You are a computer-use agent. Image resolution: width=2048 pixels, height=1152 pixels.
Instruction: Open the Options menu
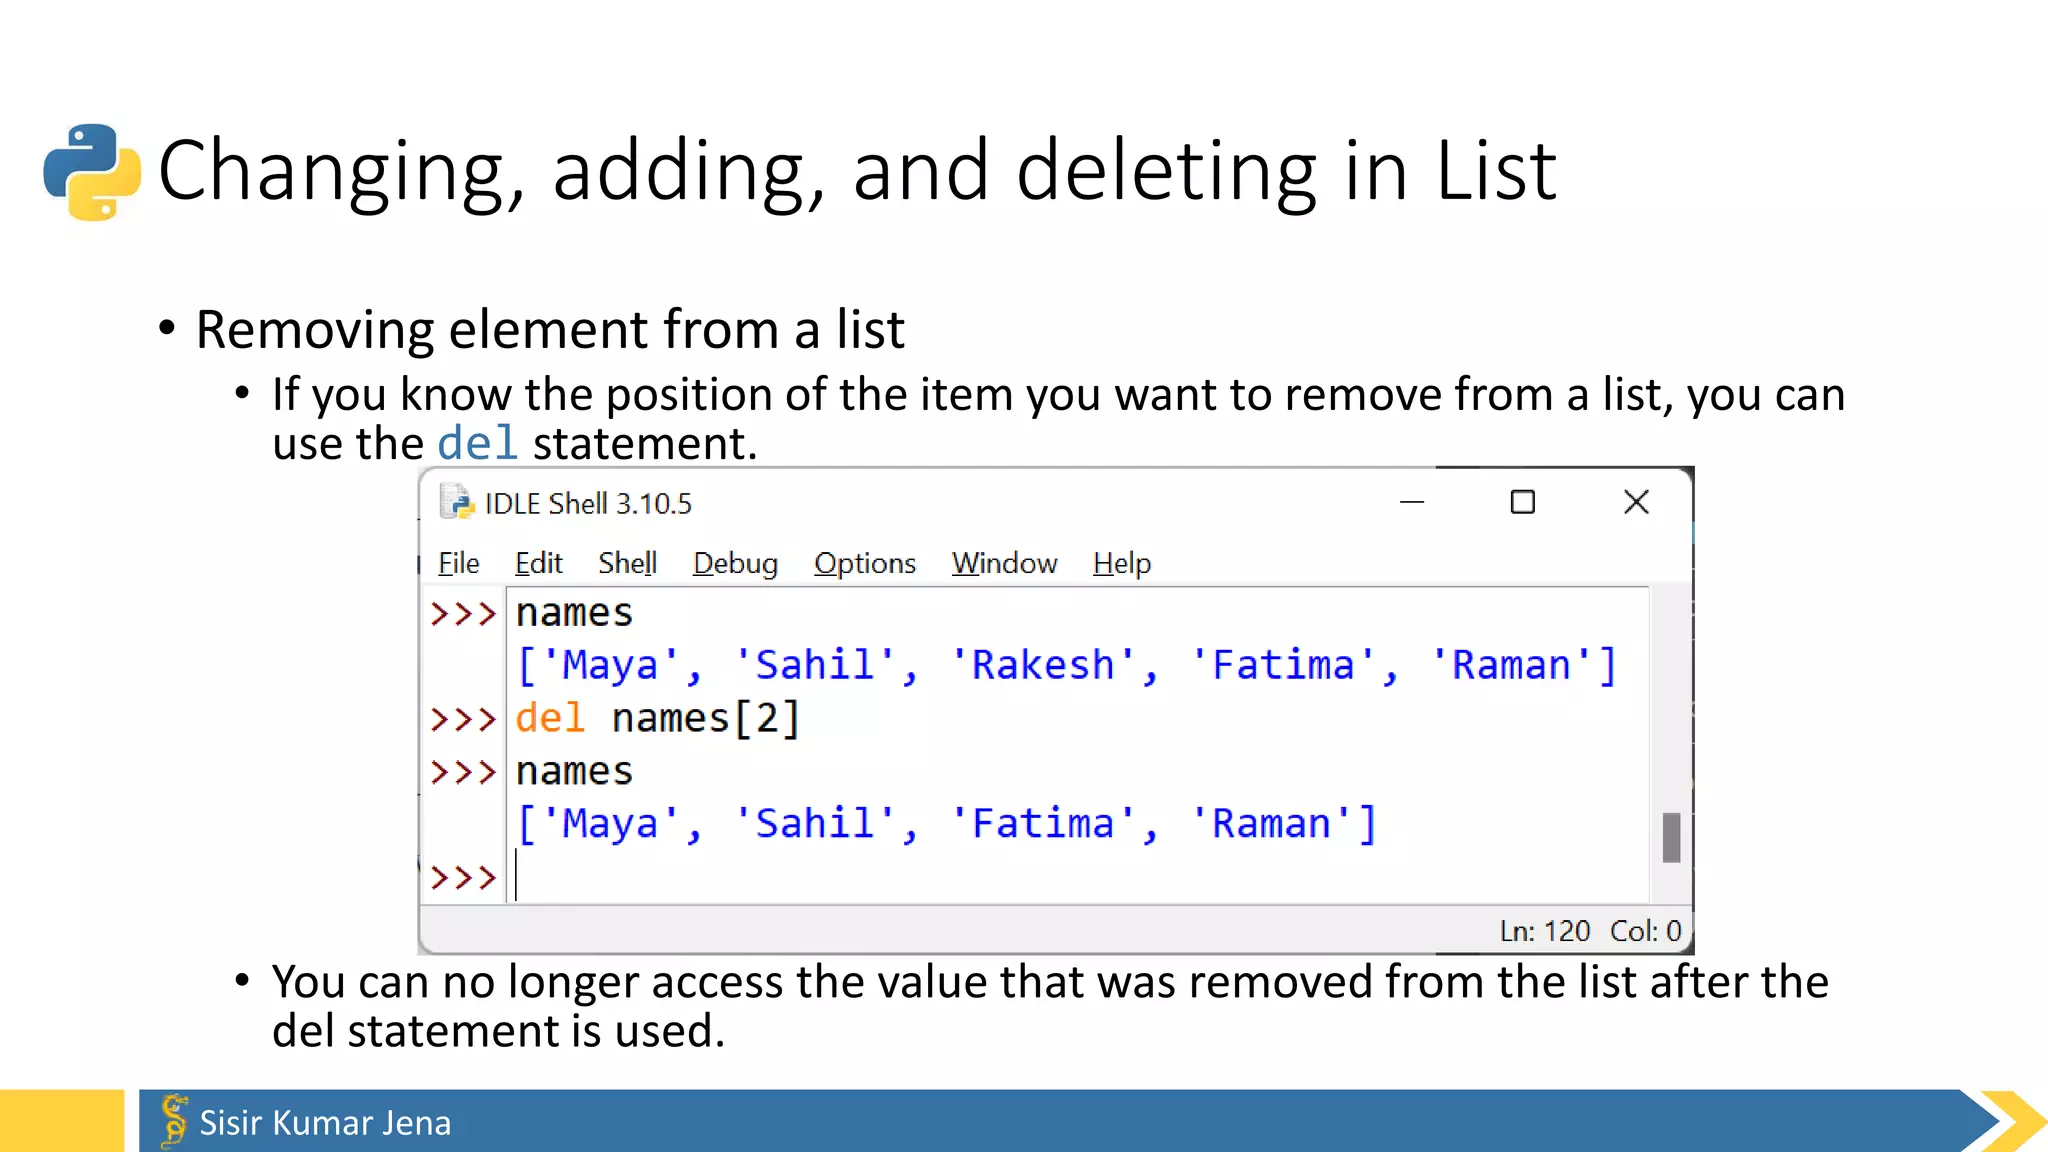[x=864, y=563]
